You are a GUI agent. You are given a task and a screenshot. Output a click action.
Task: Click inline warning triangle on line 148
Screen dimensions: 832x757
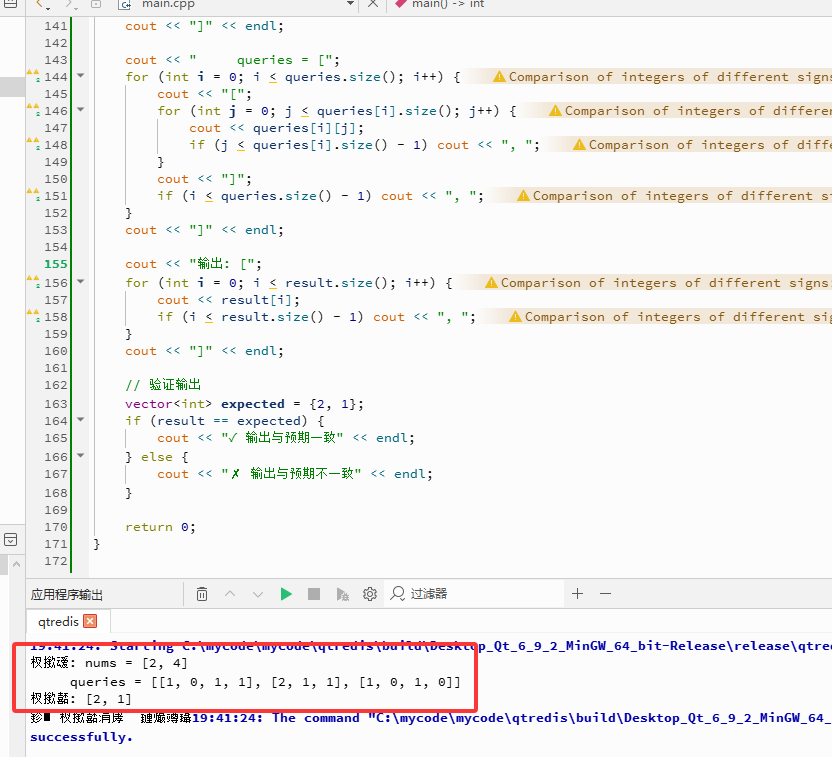pyautogui.click(x=579, y=145)
